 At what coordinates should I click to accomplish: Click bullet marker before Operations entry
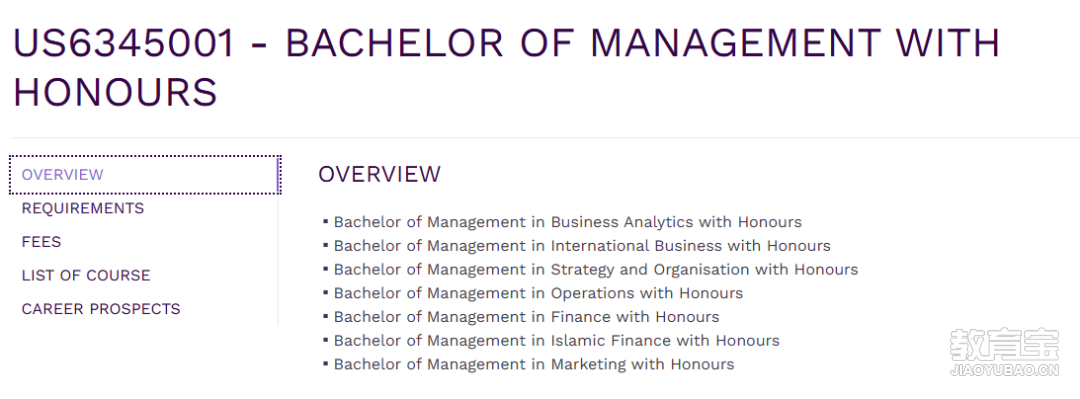325,293
